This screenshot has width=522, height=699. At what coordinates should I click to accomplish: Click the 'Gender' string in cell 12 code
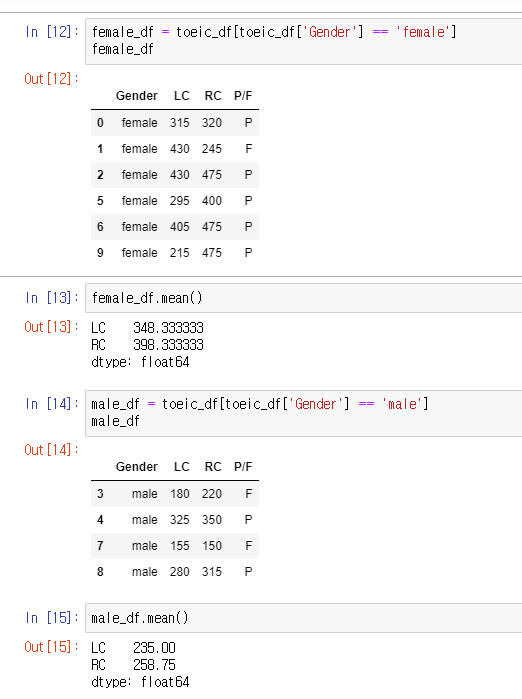point(329,32)
